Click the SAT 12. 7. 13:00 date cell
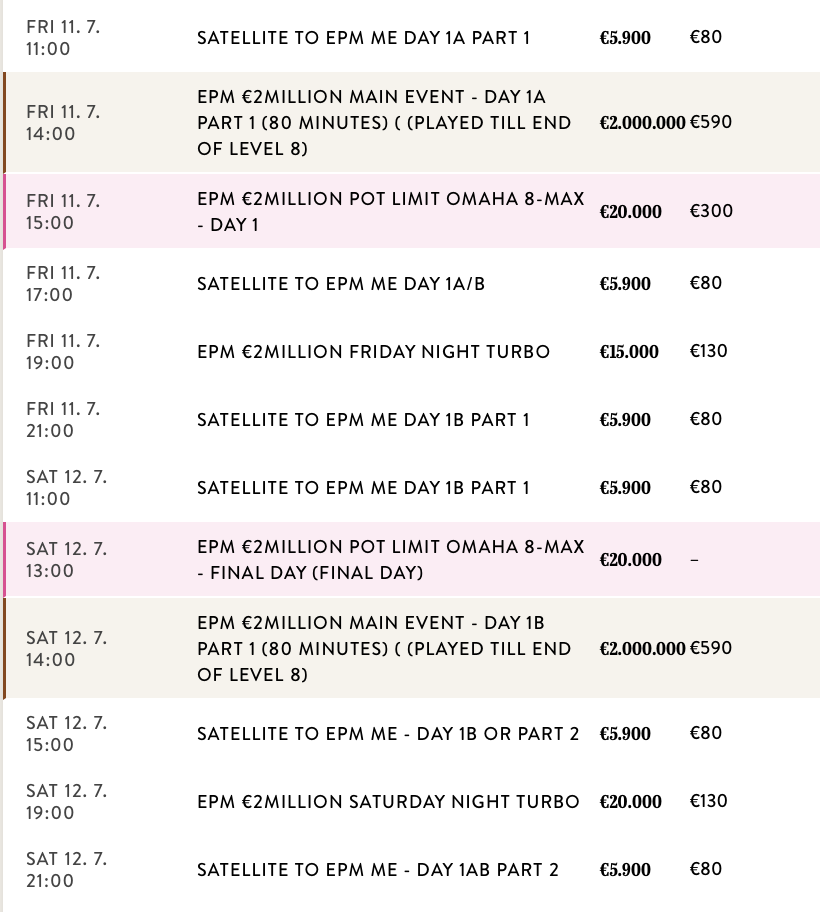This screenshot has width=820, height=912. click(x=66, y=560)
